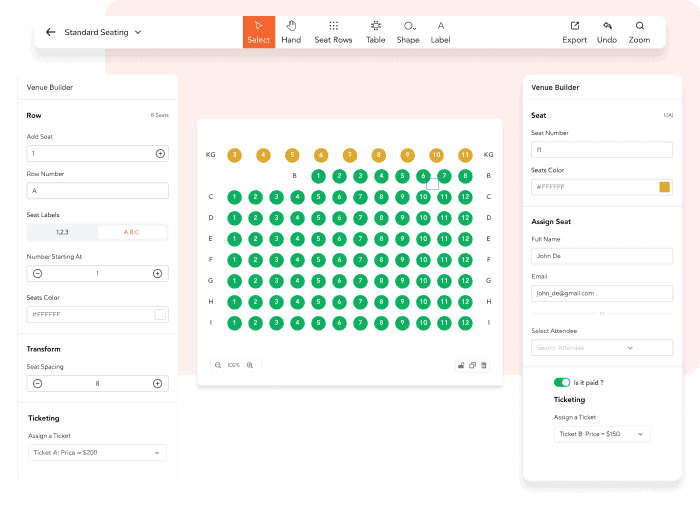This screenshot has width=700, height=512.
Task: Activate the Select tool tab
Action: (x=258, y=32)
